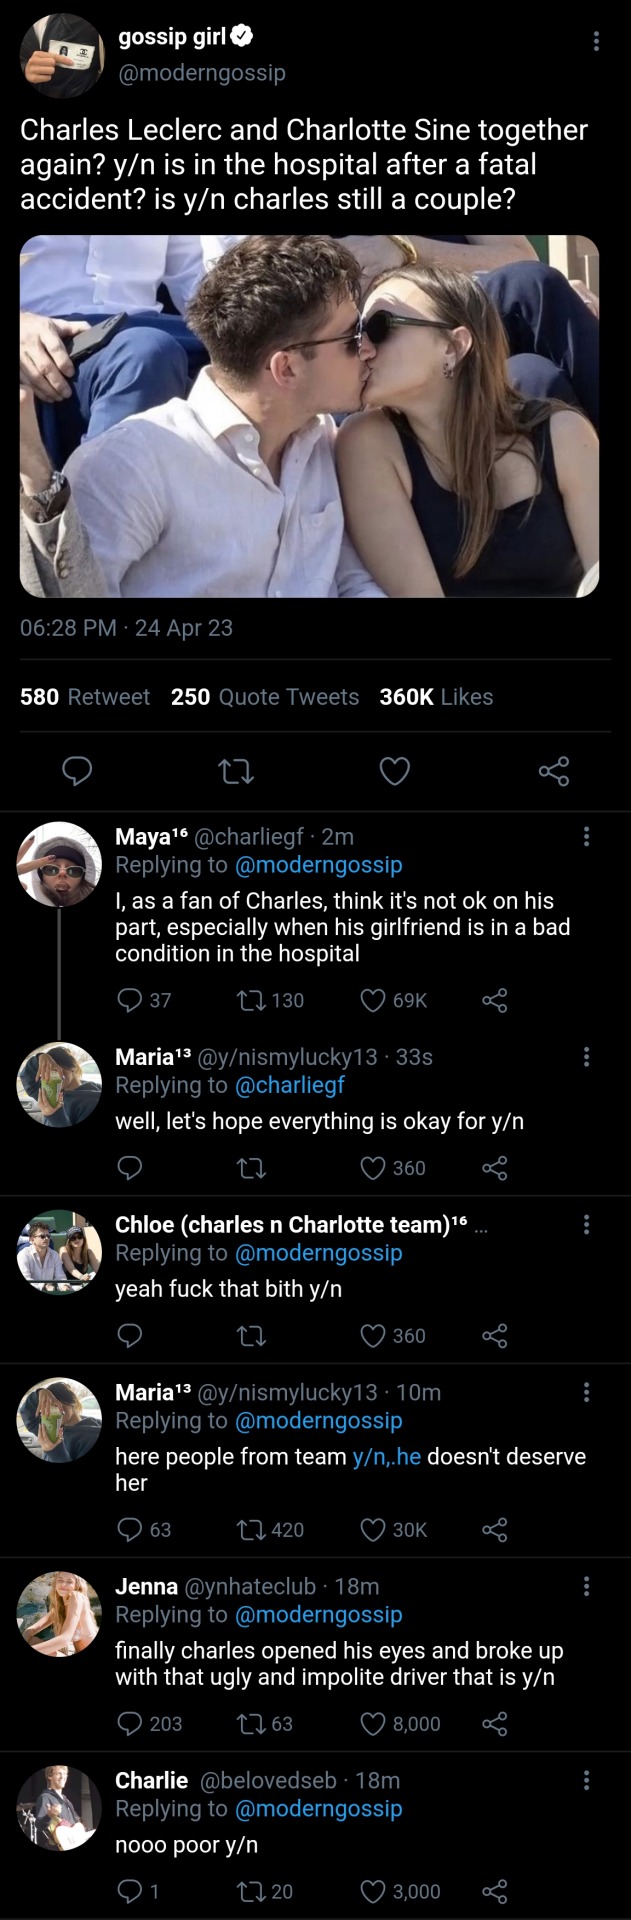Open the @moderngossip link in Maya's reply
Image resolution: width=631 pixels, height=1920 pixels.
pyautogui.click(x=318, y=865)
